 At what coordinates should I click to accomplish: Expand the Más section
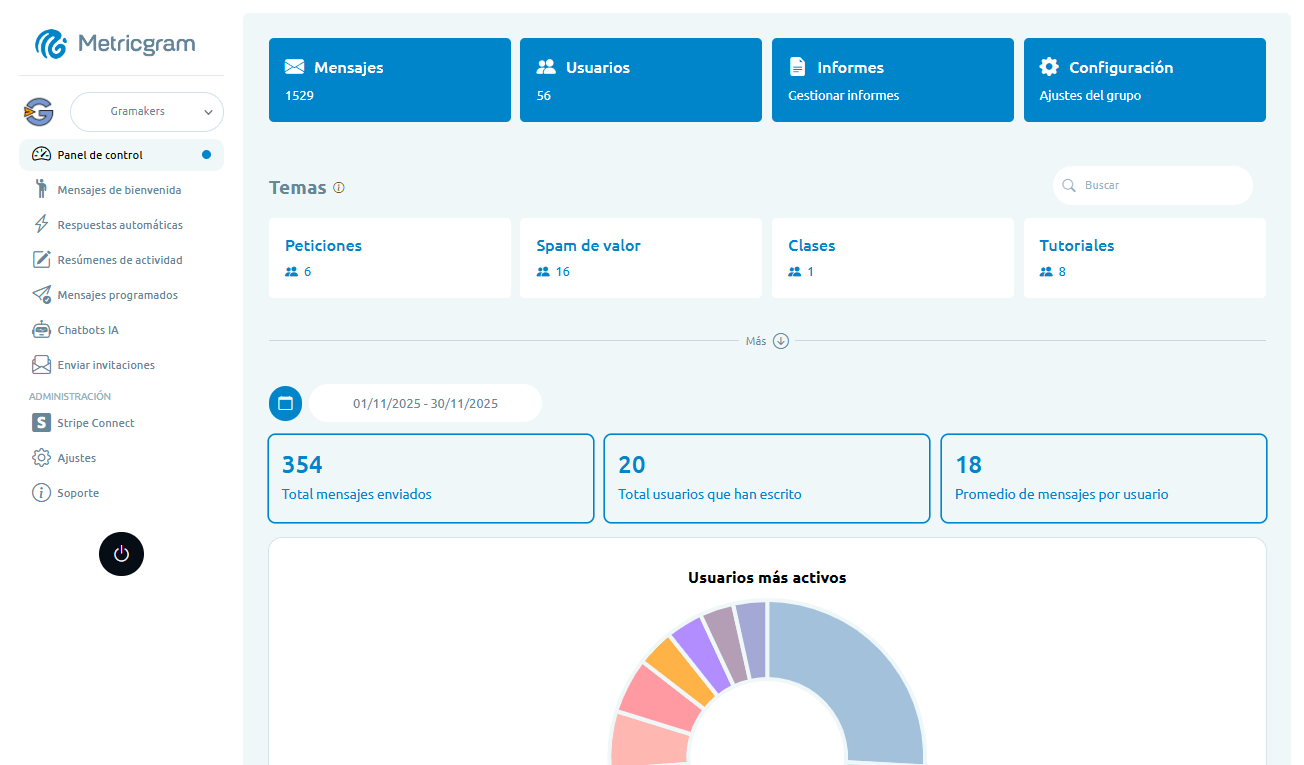(766, 340)
